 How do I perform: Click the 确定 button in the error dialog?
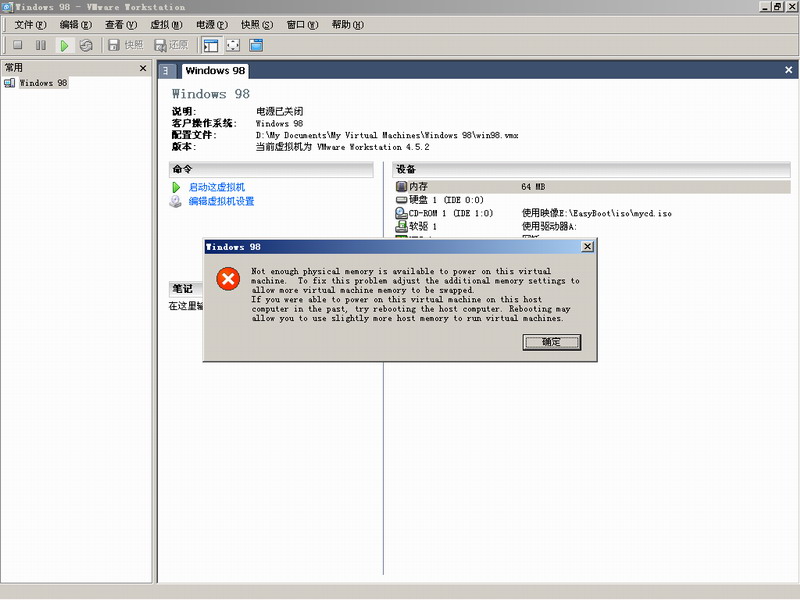tap(552, 342)
